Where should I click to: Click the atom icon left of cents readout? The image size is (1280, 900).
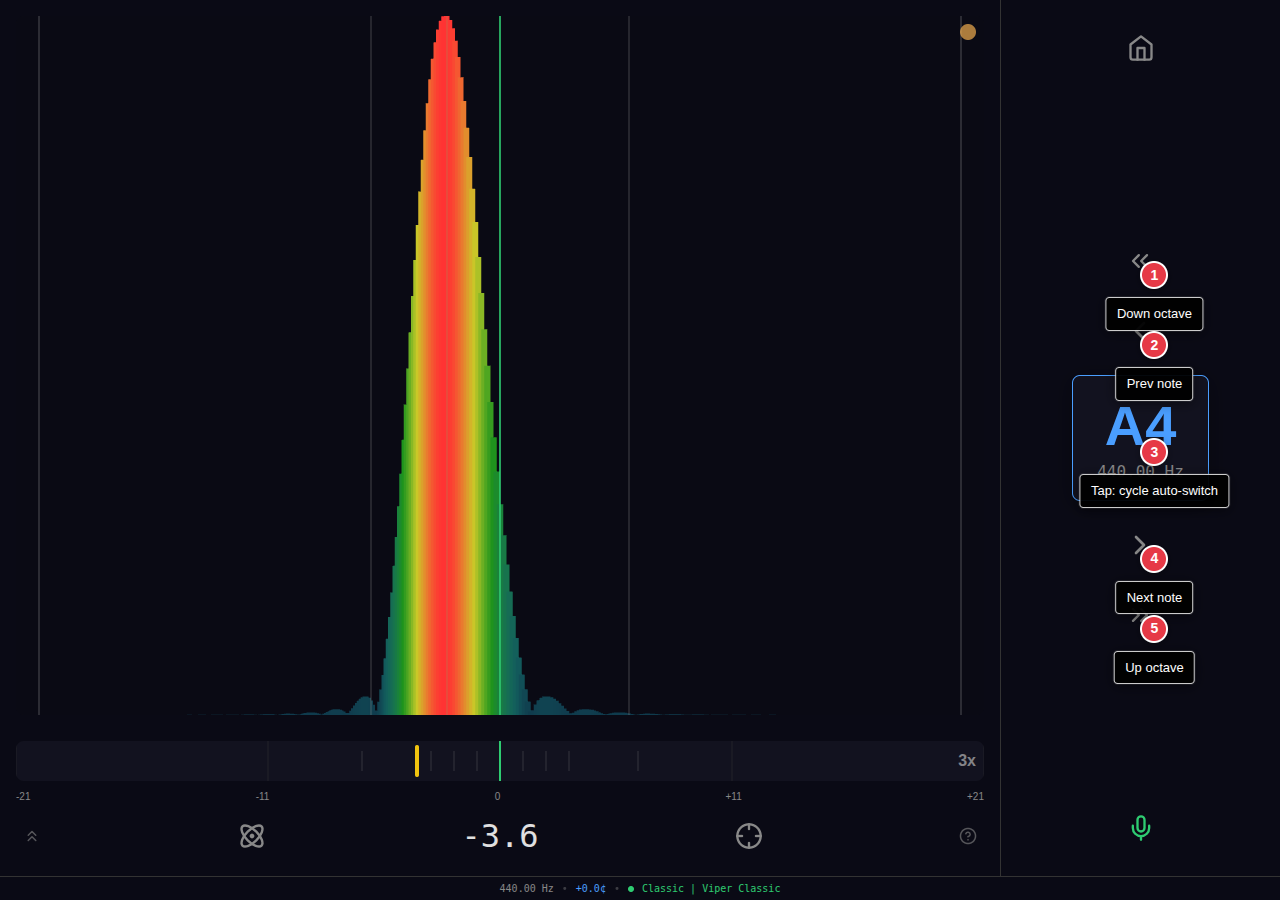point(252,836)
